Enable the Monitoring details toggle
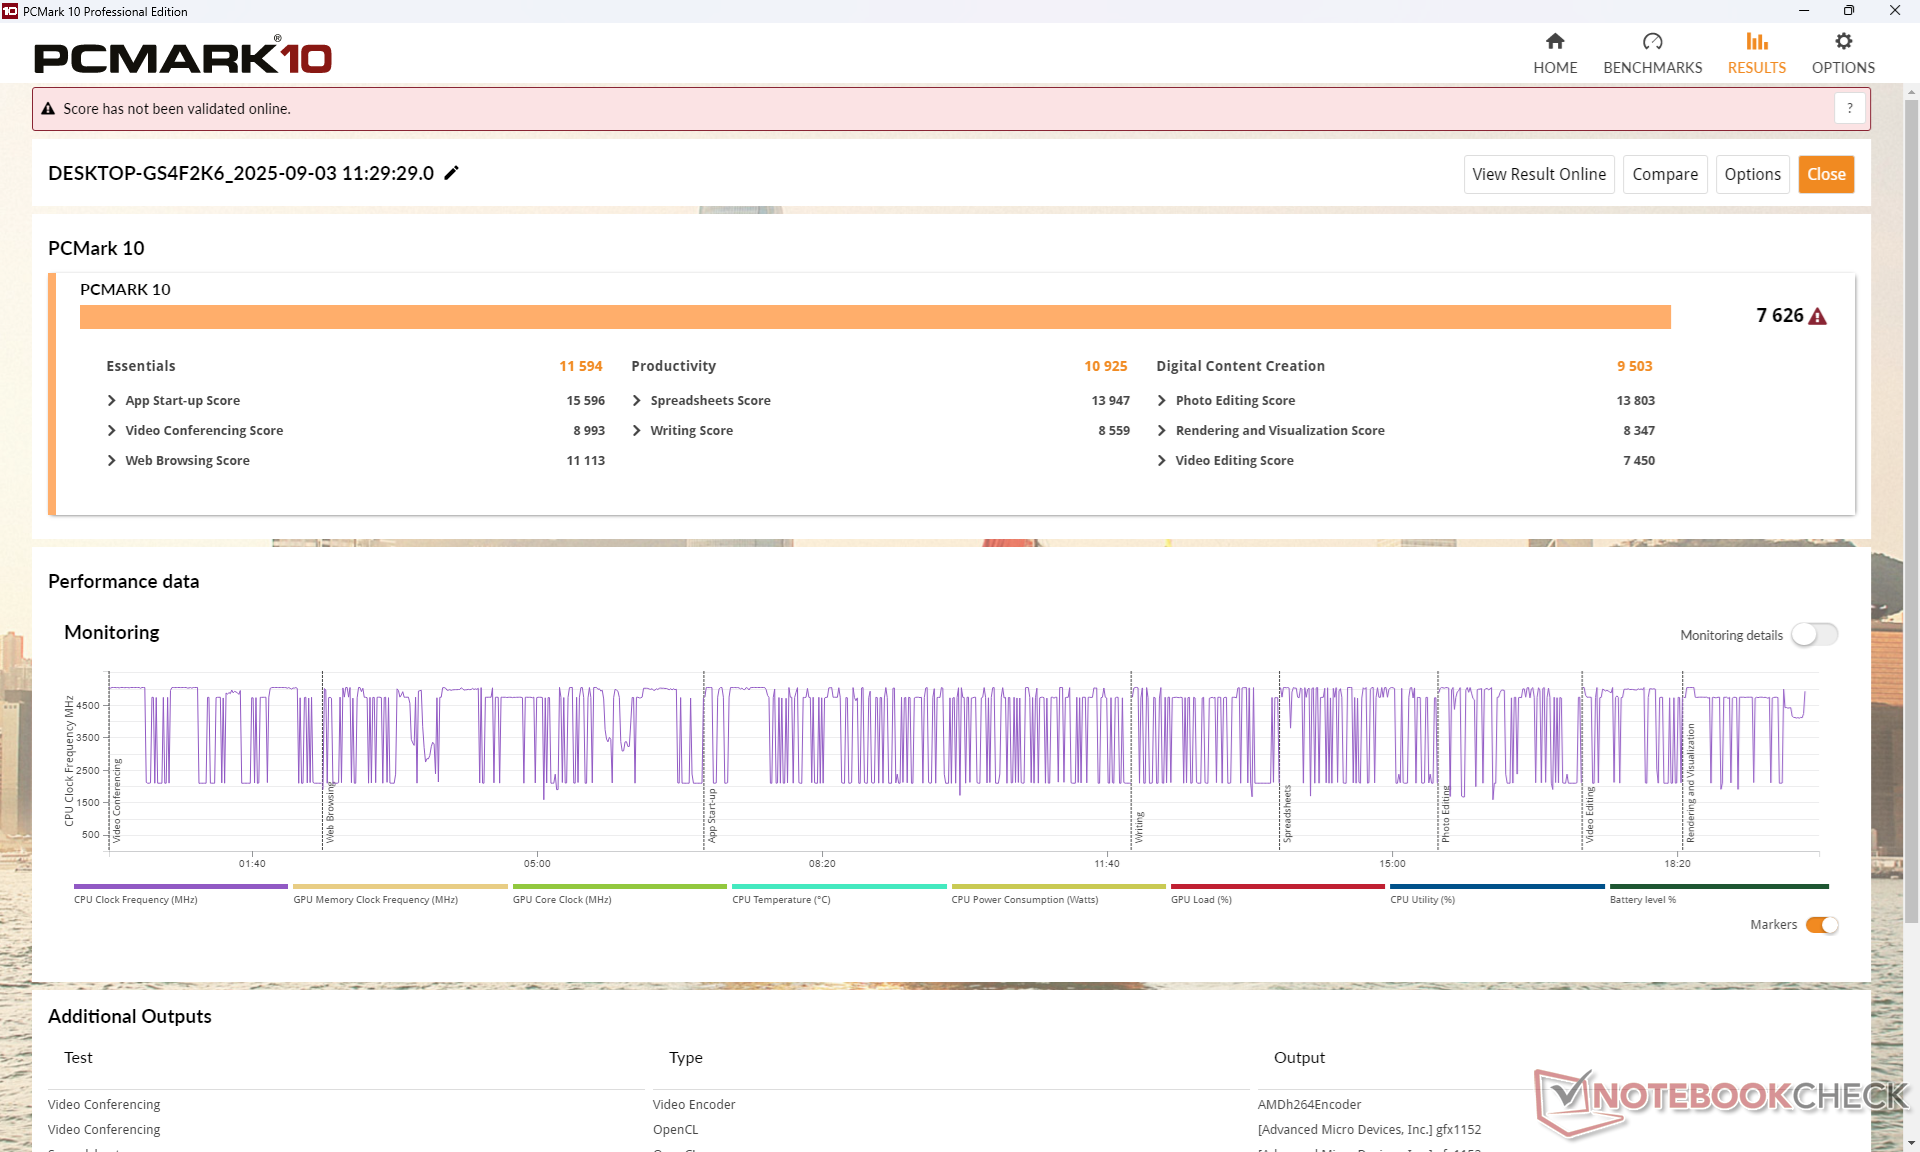1920x1152 pixels. pyautogui.click(x=1814, y=635)
